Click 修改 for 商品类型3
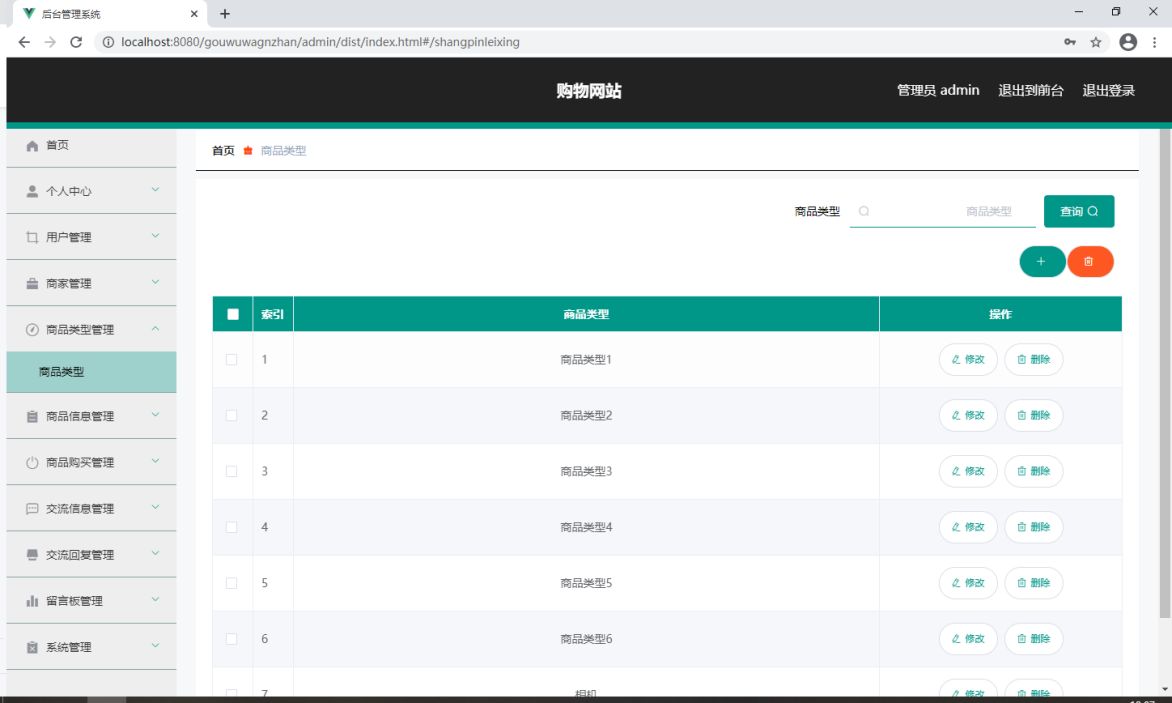The height and width of the screenshot is (703, 1172). click(x=968, y=471)
